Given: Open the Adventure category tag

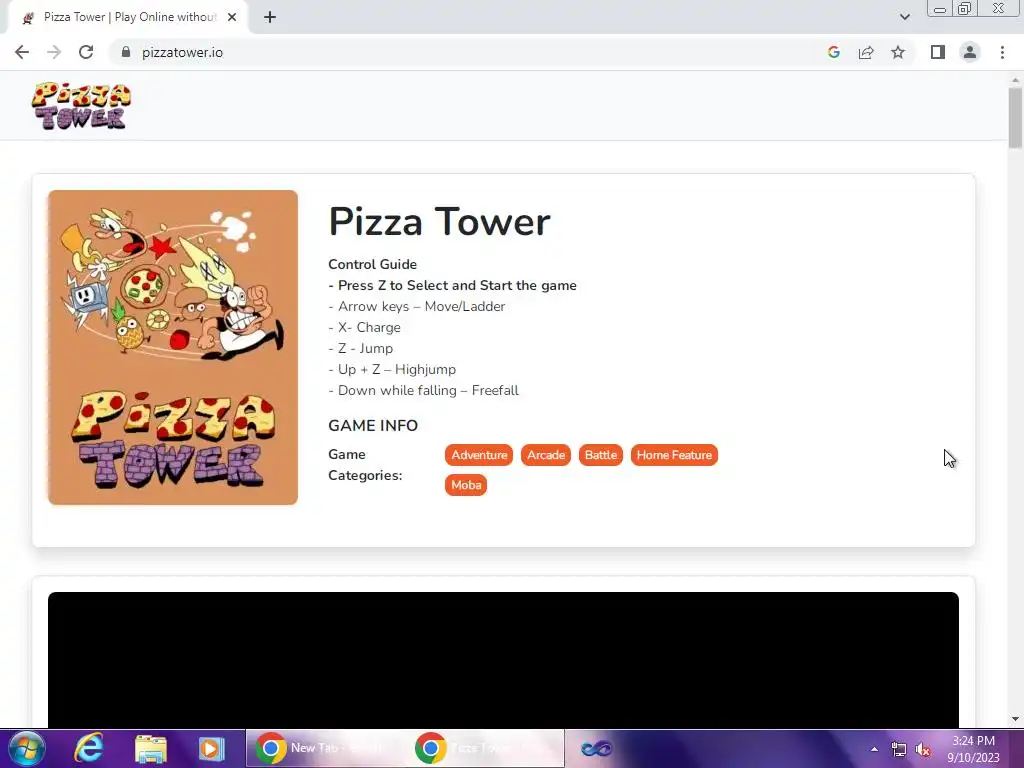Looking at the screenshot, I should 479,455.
